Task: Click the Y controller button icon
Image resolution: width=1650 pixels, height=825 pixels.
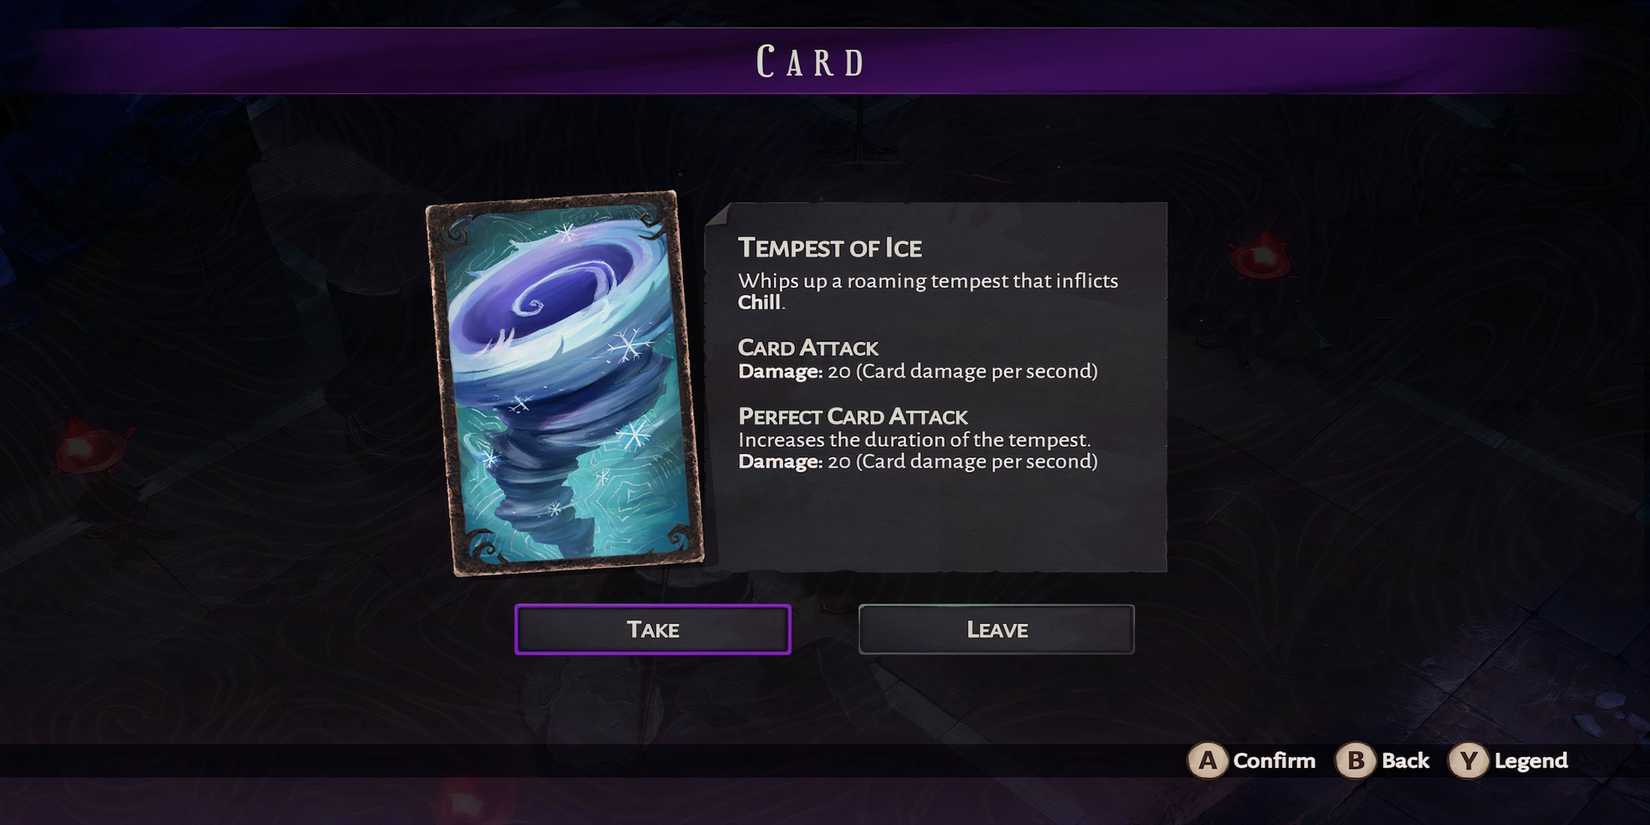Action: point(1468,761)
